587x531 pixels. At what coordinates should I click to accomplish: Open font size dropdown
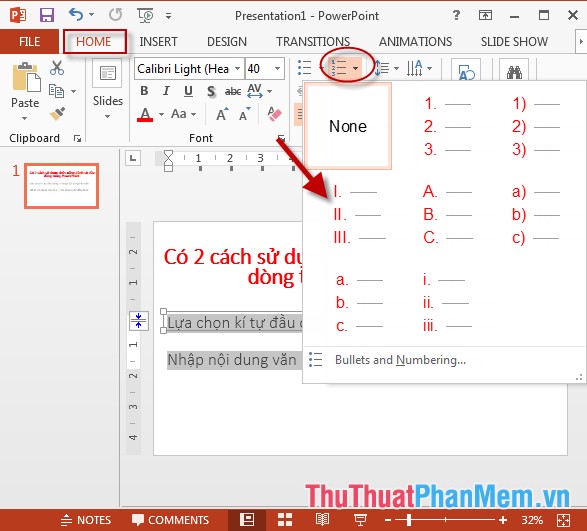277,69
